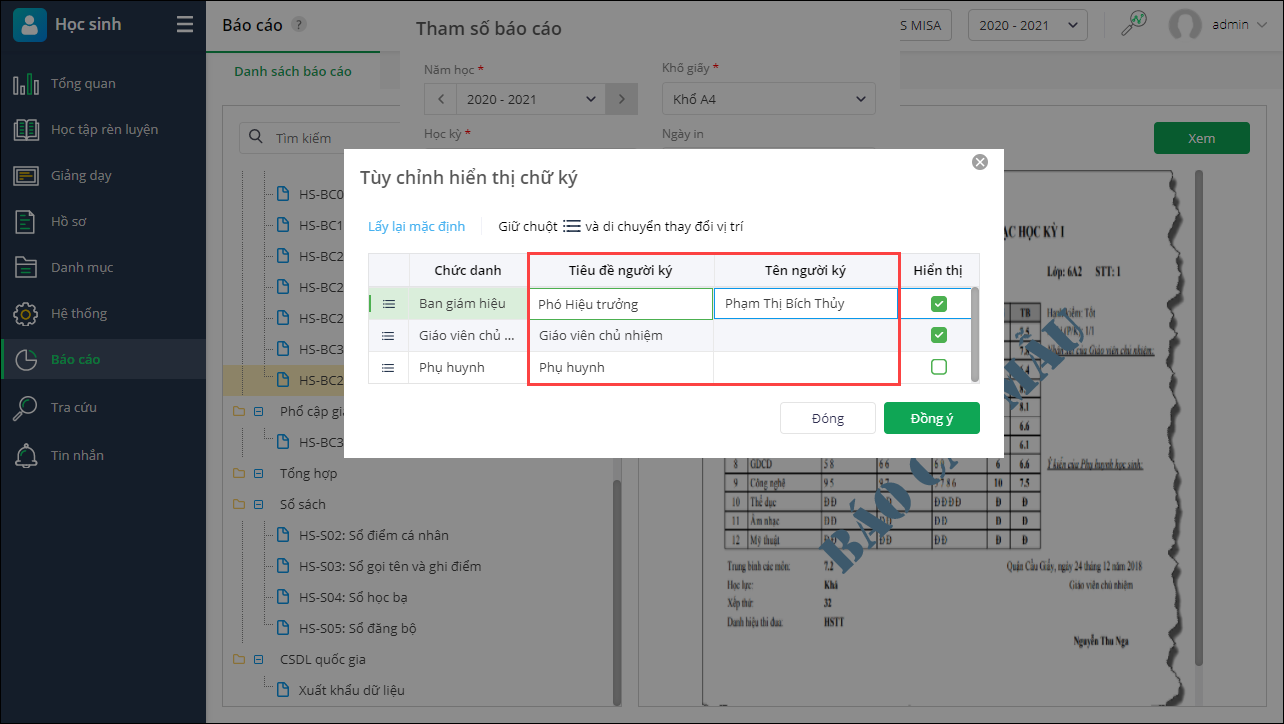Image resolution: width=1284 pixels, height=724 pixels.
Task: Click the Học tập rèn luyện book icon
Action: (26, 129)
